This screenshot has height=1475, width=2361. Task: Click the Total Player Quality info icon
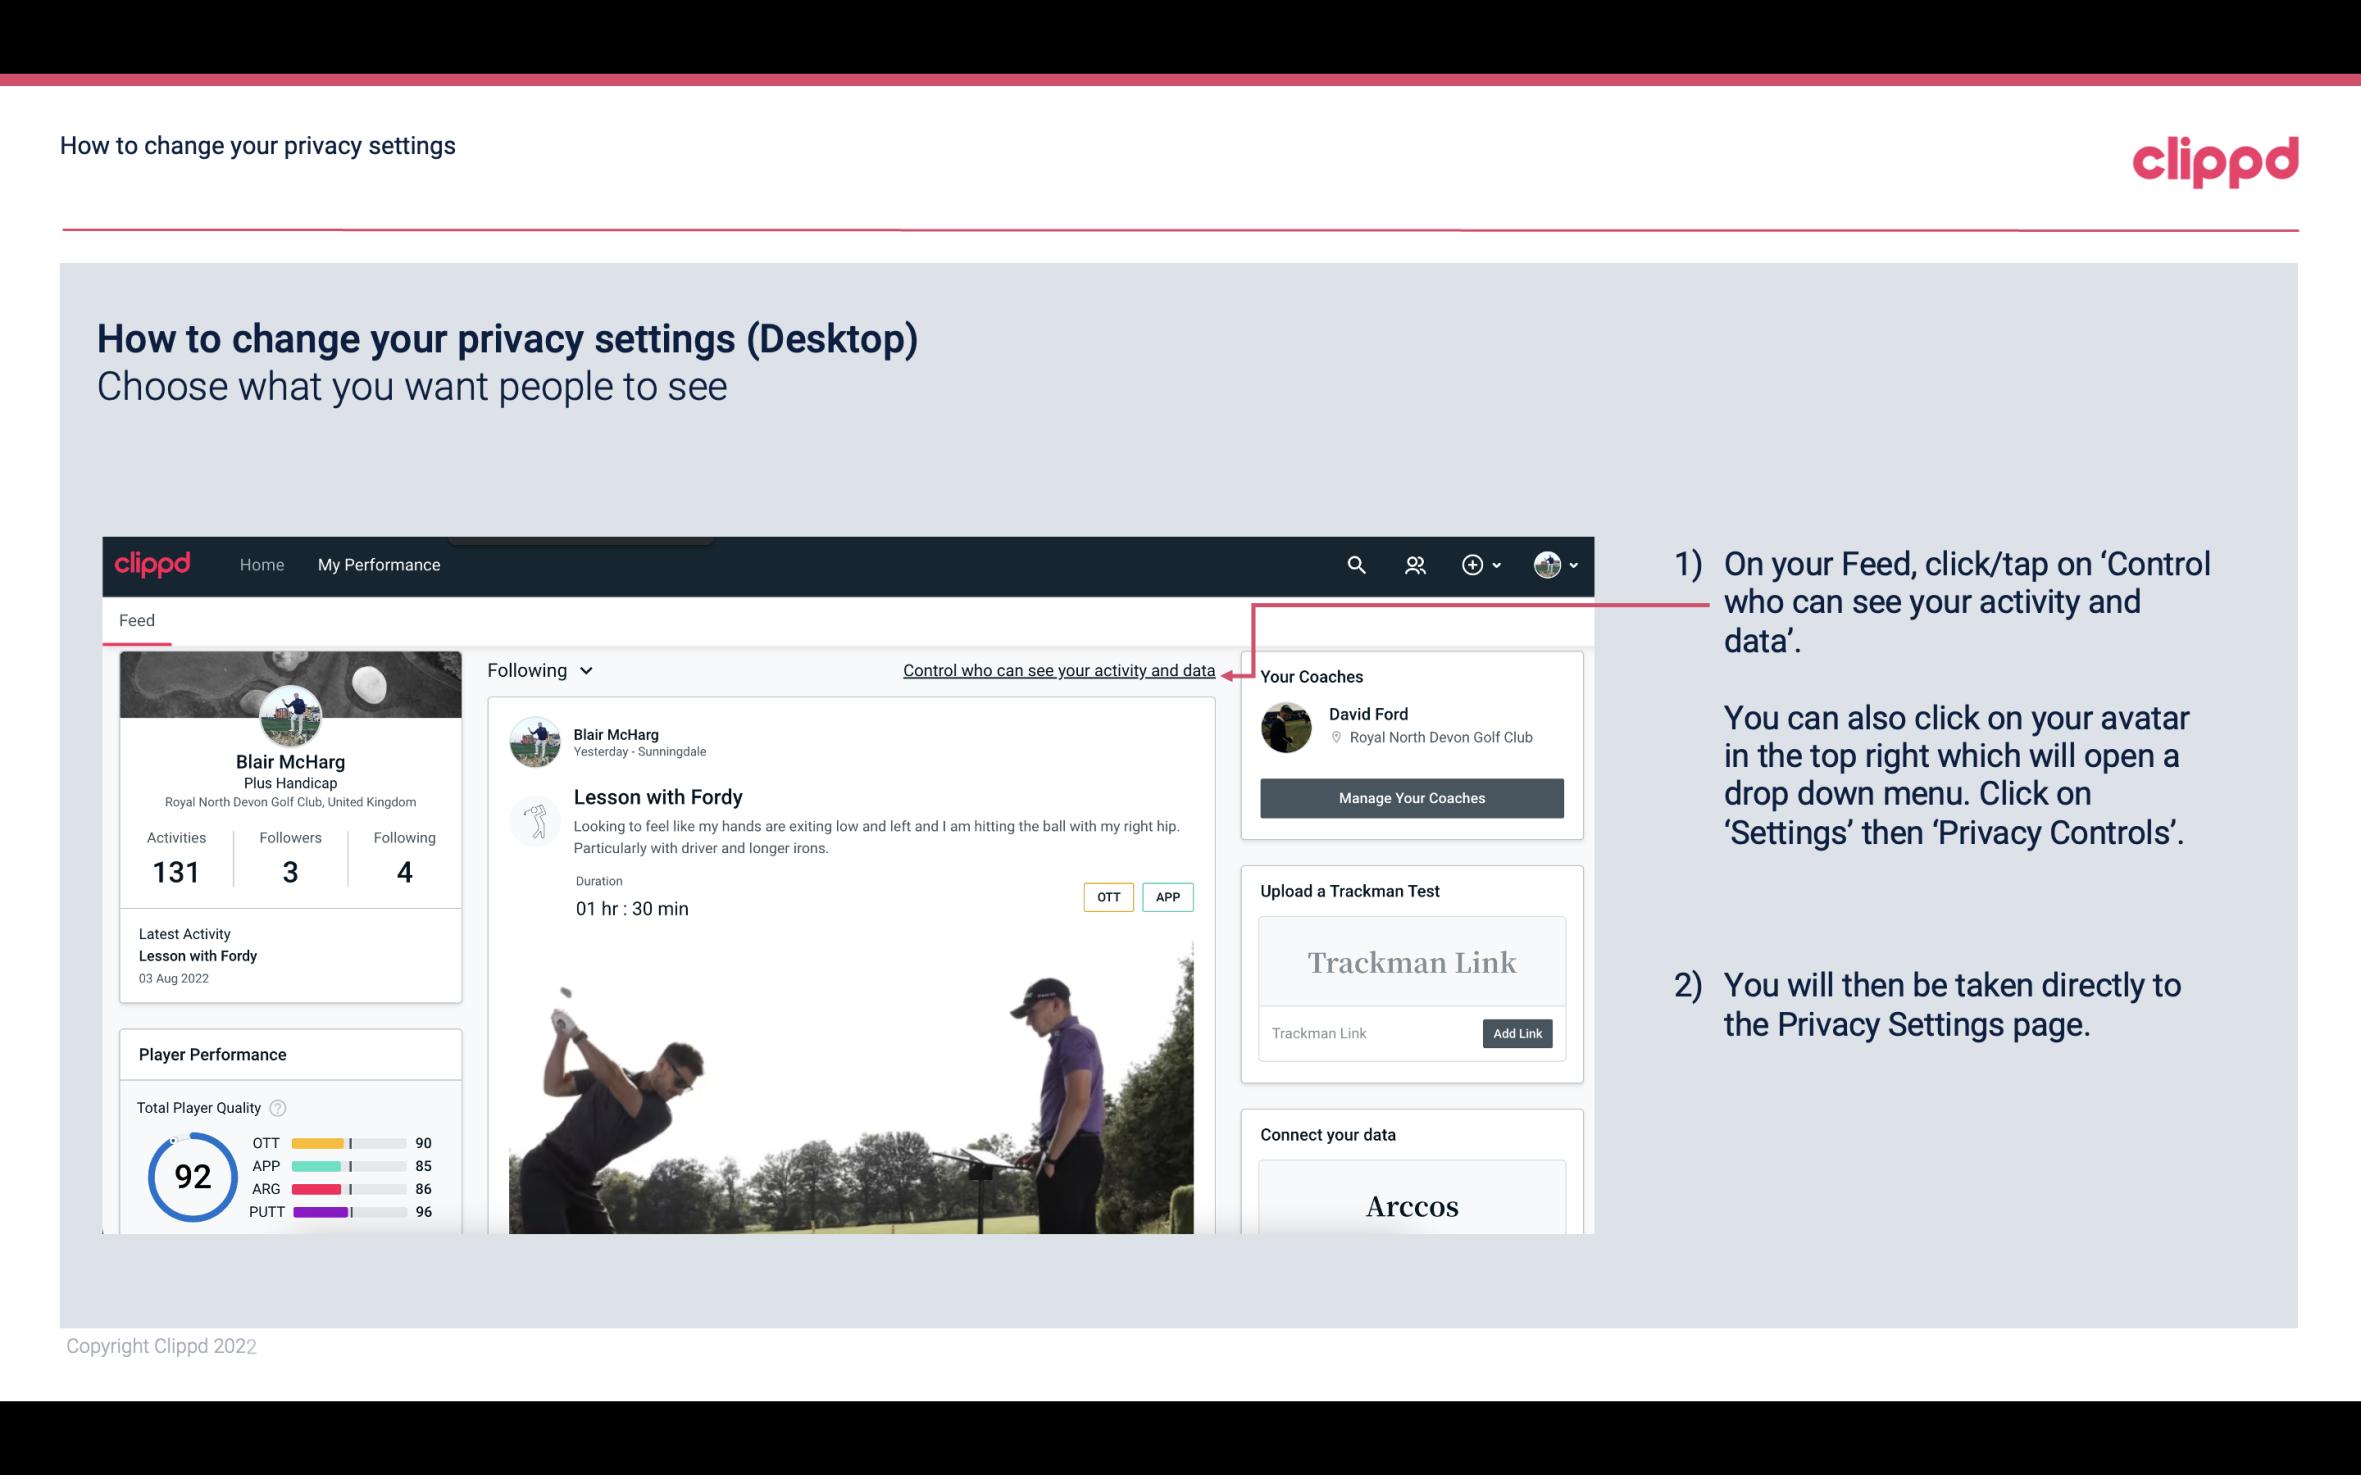click(x=279, y=1106)
